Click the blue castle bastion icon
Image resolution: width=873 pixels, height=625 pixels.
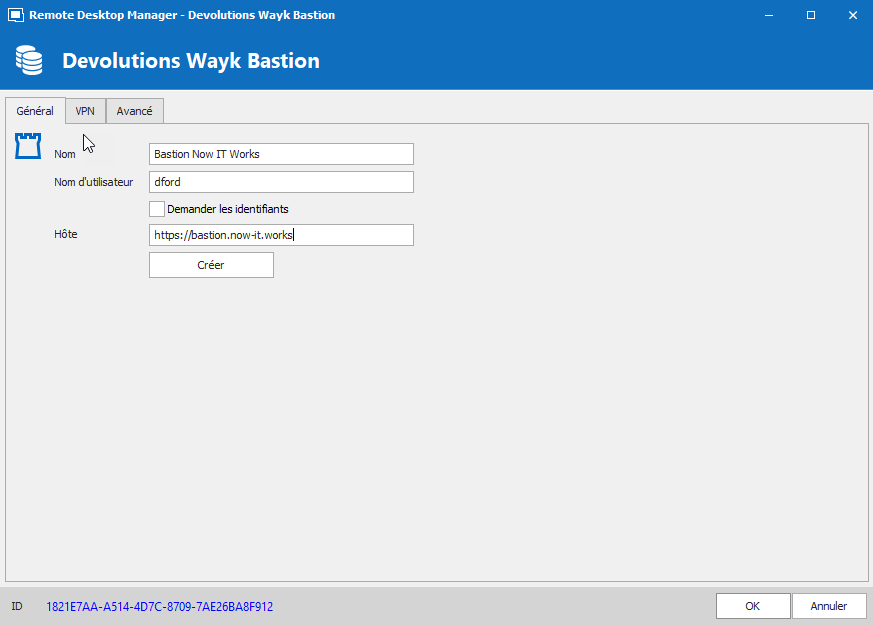tap(28, 146)
